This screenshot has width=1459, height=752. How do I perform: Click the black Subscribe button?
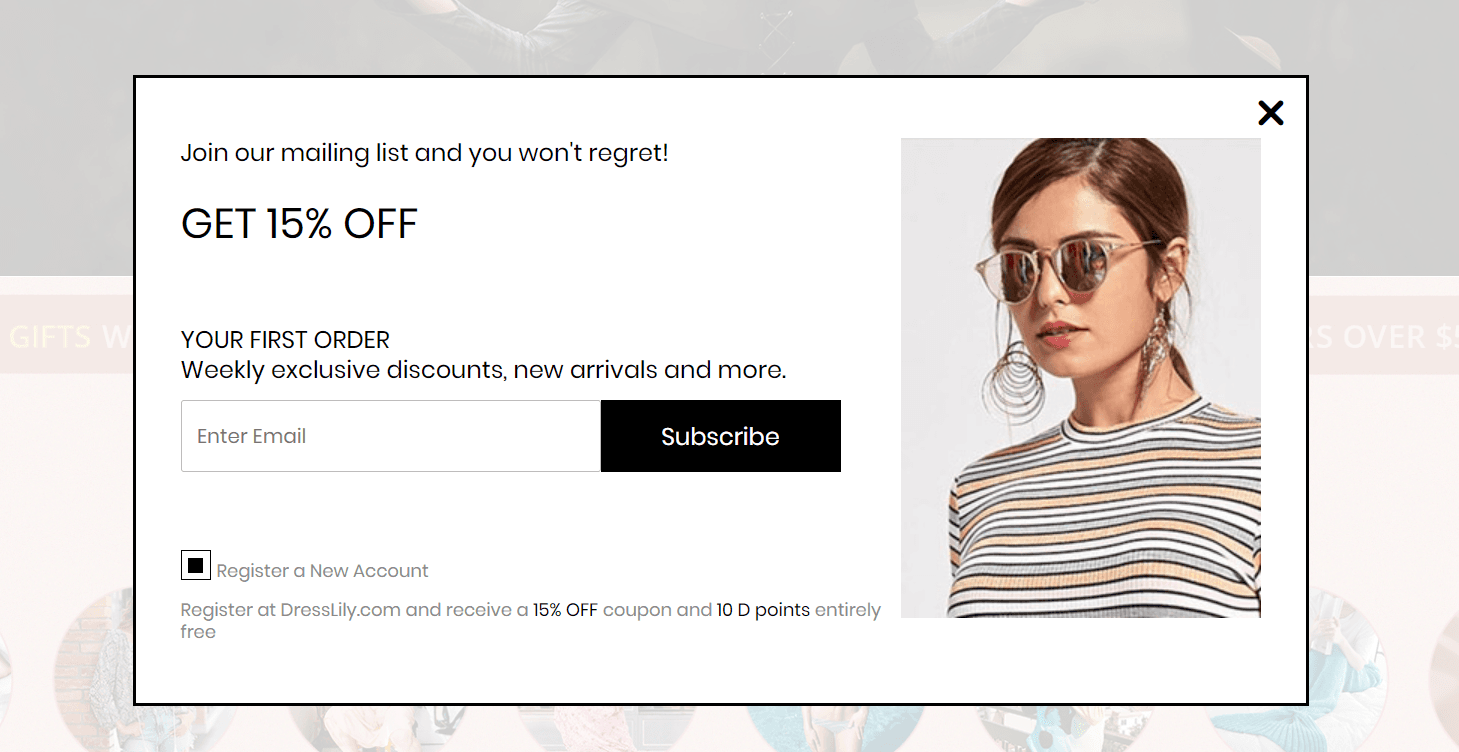point(720,436)
